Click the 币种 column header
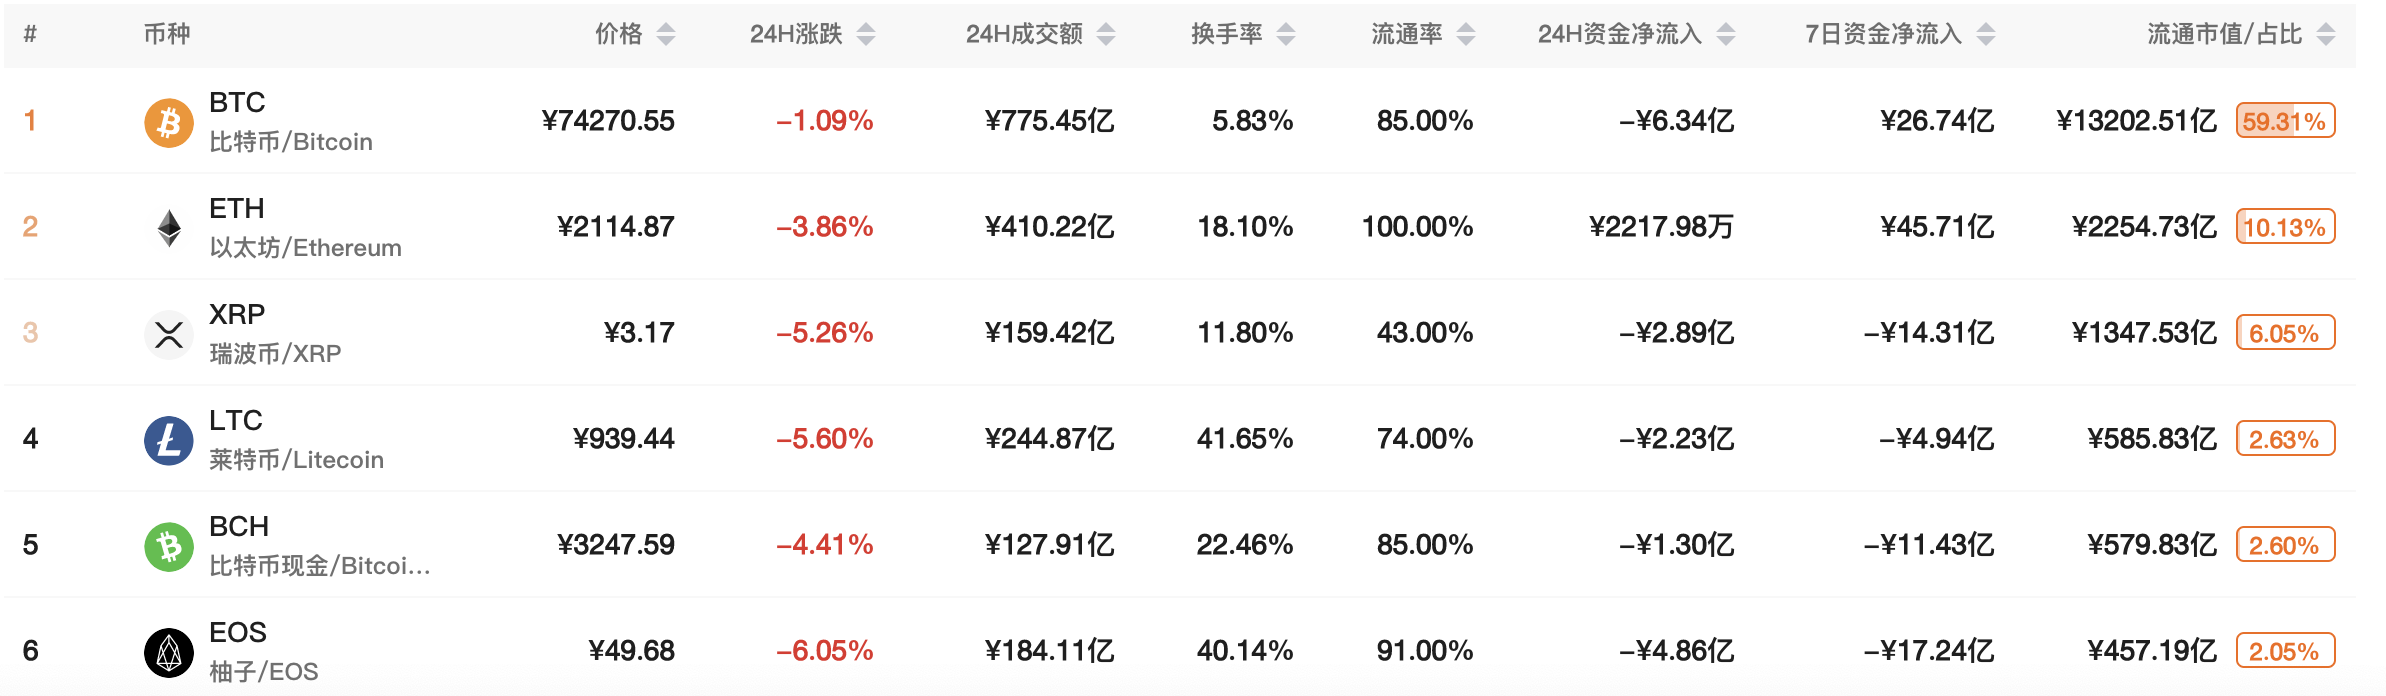 click(167, 34)
